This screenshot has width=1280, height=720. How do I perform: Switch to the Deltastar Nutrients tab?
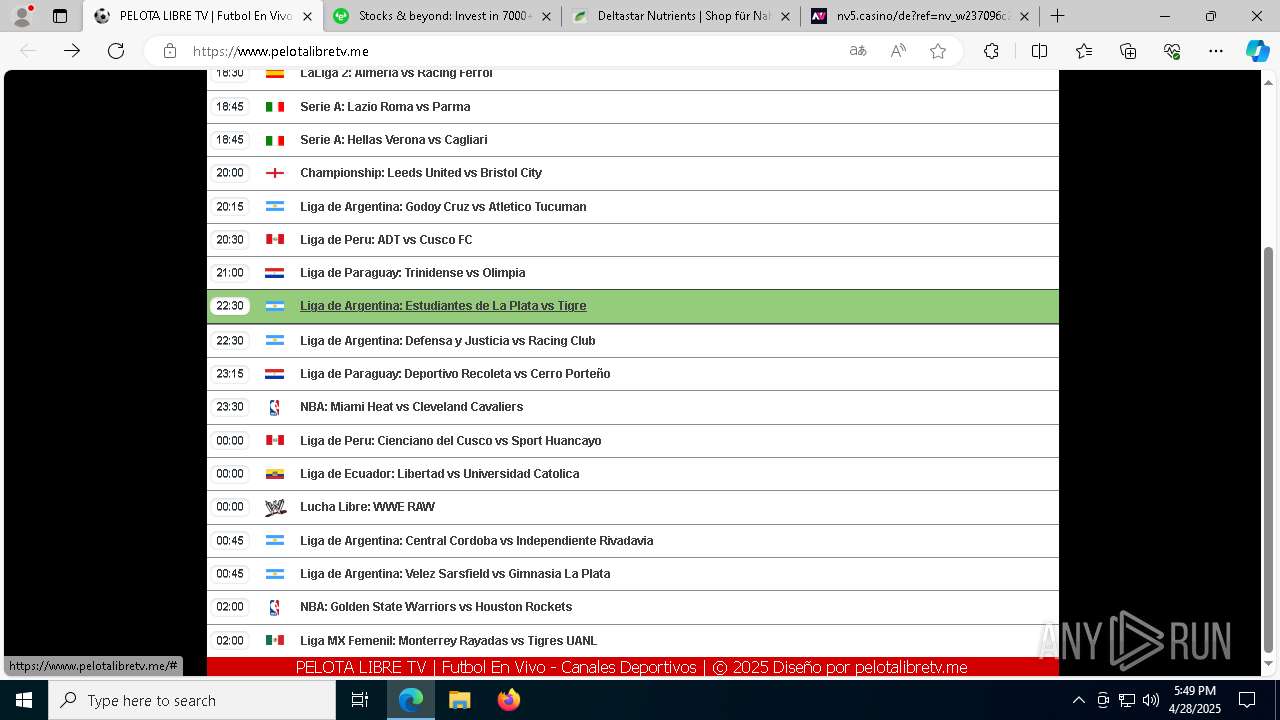pyautogui.click(x=681, y=16)
